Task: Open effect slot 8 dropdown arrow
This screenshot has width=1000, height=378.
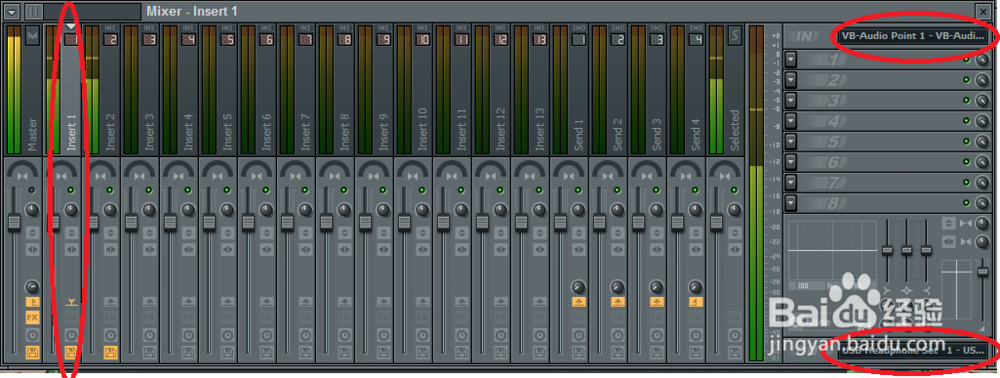Action: 791,203
